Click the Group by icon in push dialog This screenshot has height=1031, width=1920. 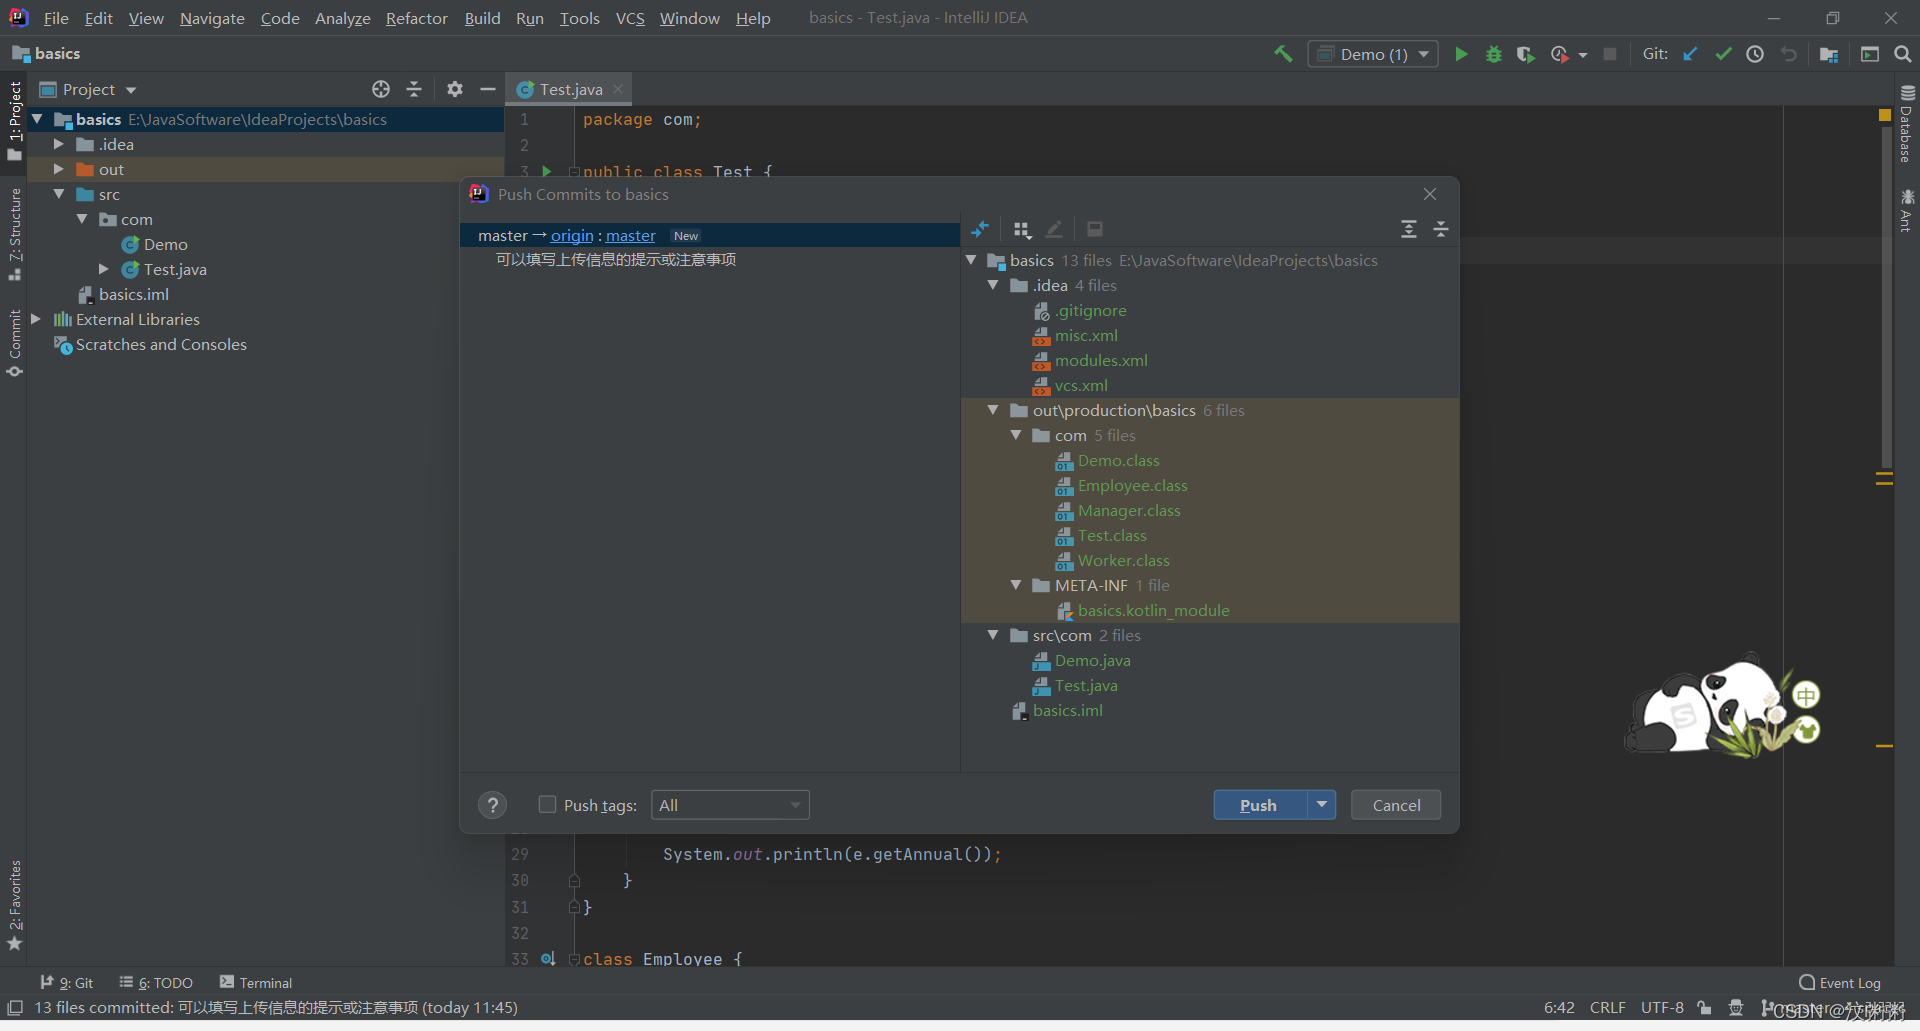tap(1021, 230)
